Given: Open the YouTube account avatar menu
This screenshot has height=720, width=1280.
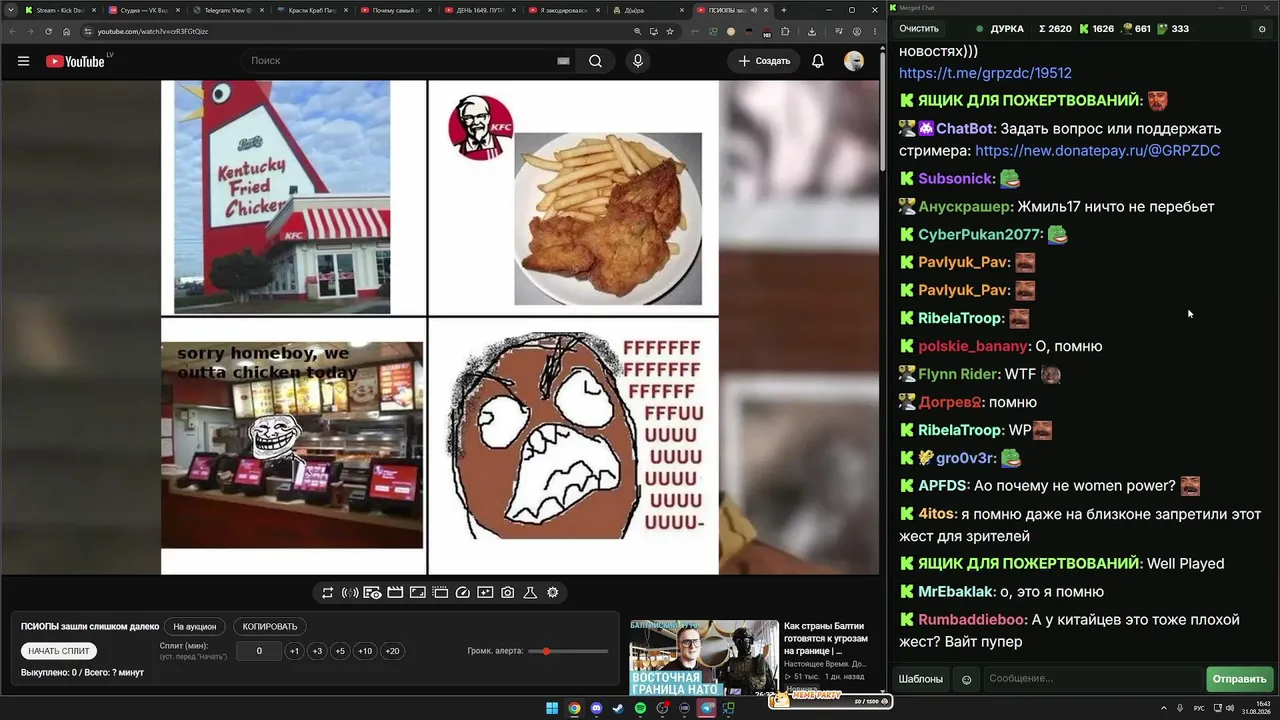Looking at the screenshot, I should pyautogui.click(x=854, y=61).
